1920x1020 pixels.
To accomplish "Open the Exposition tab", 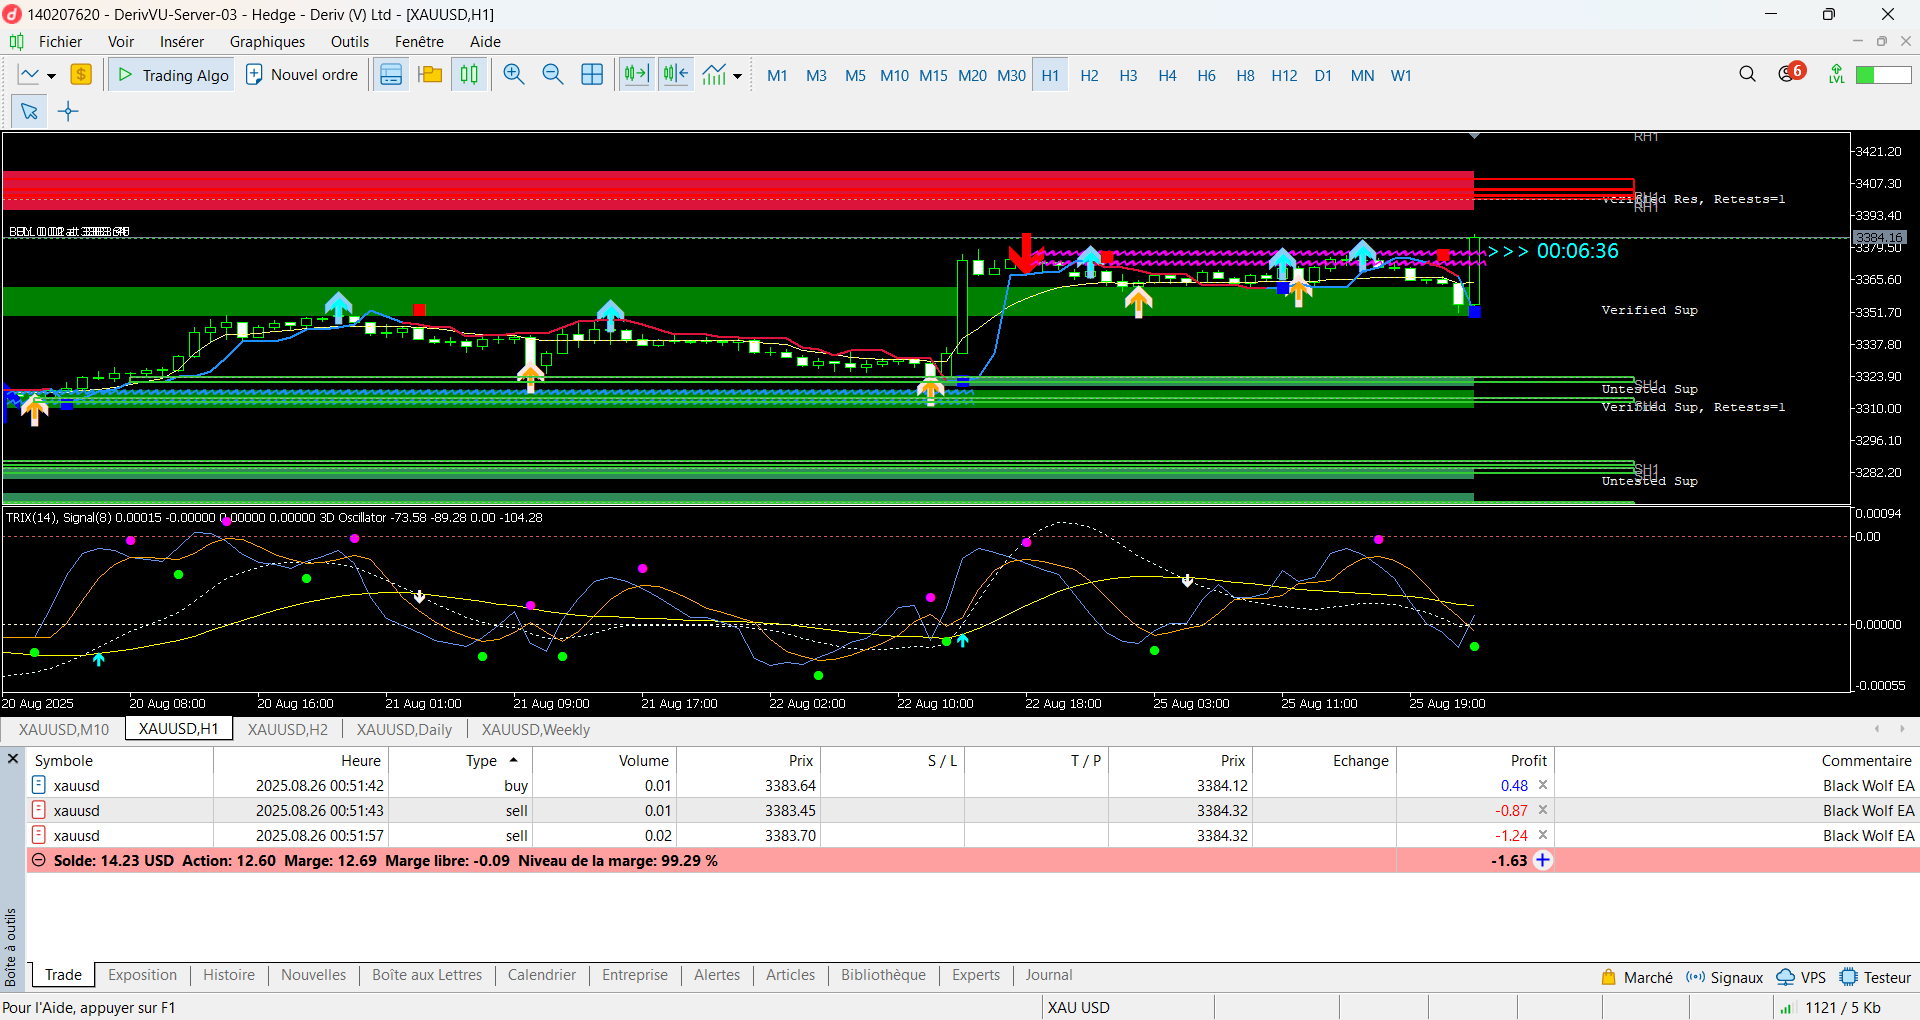I will [x=142, y=975].
